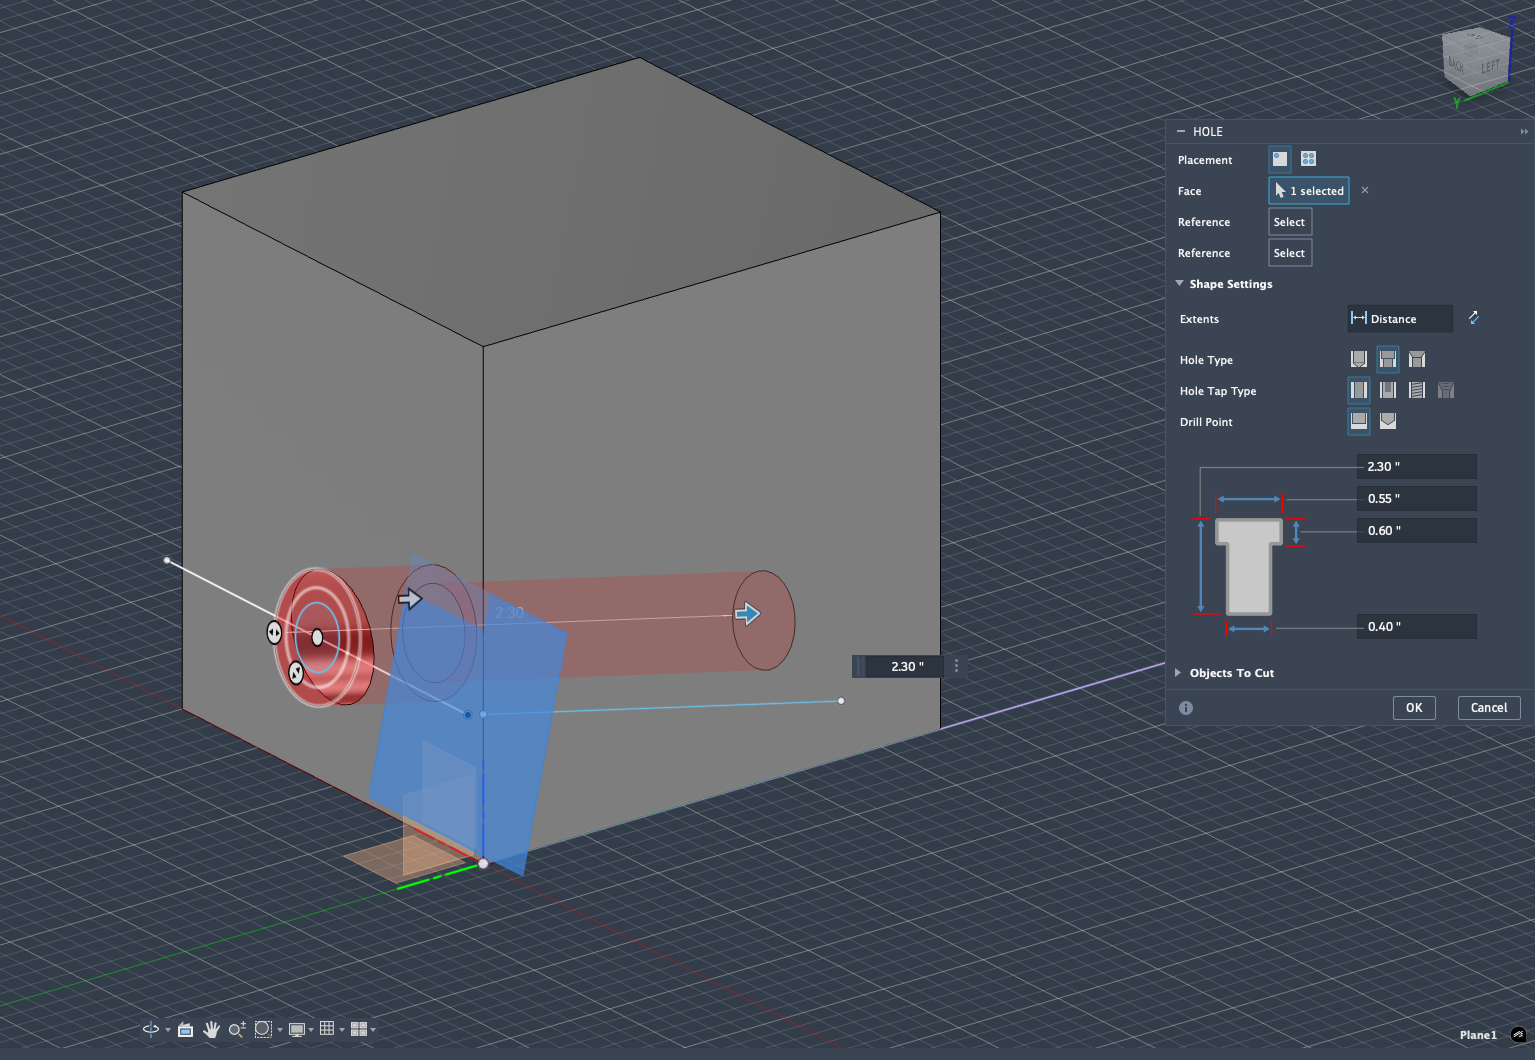Viewport: 1535px width, 1060px height.
Task: Activate the Pan tool
Action: [x=211, y=1029]
